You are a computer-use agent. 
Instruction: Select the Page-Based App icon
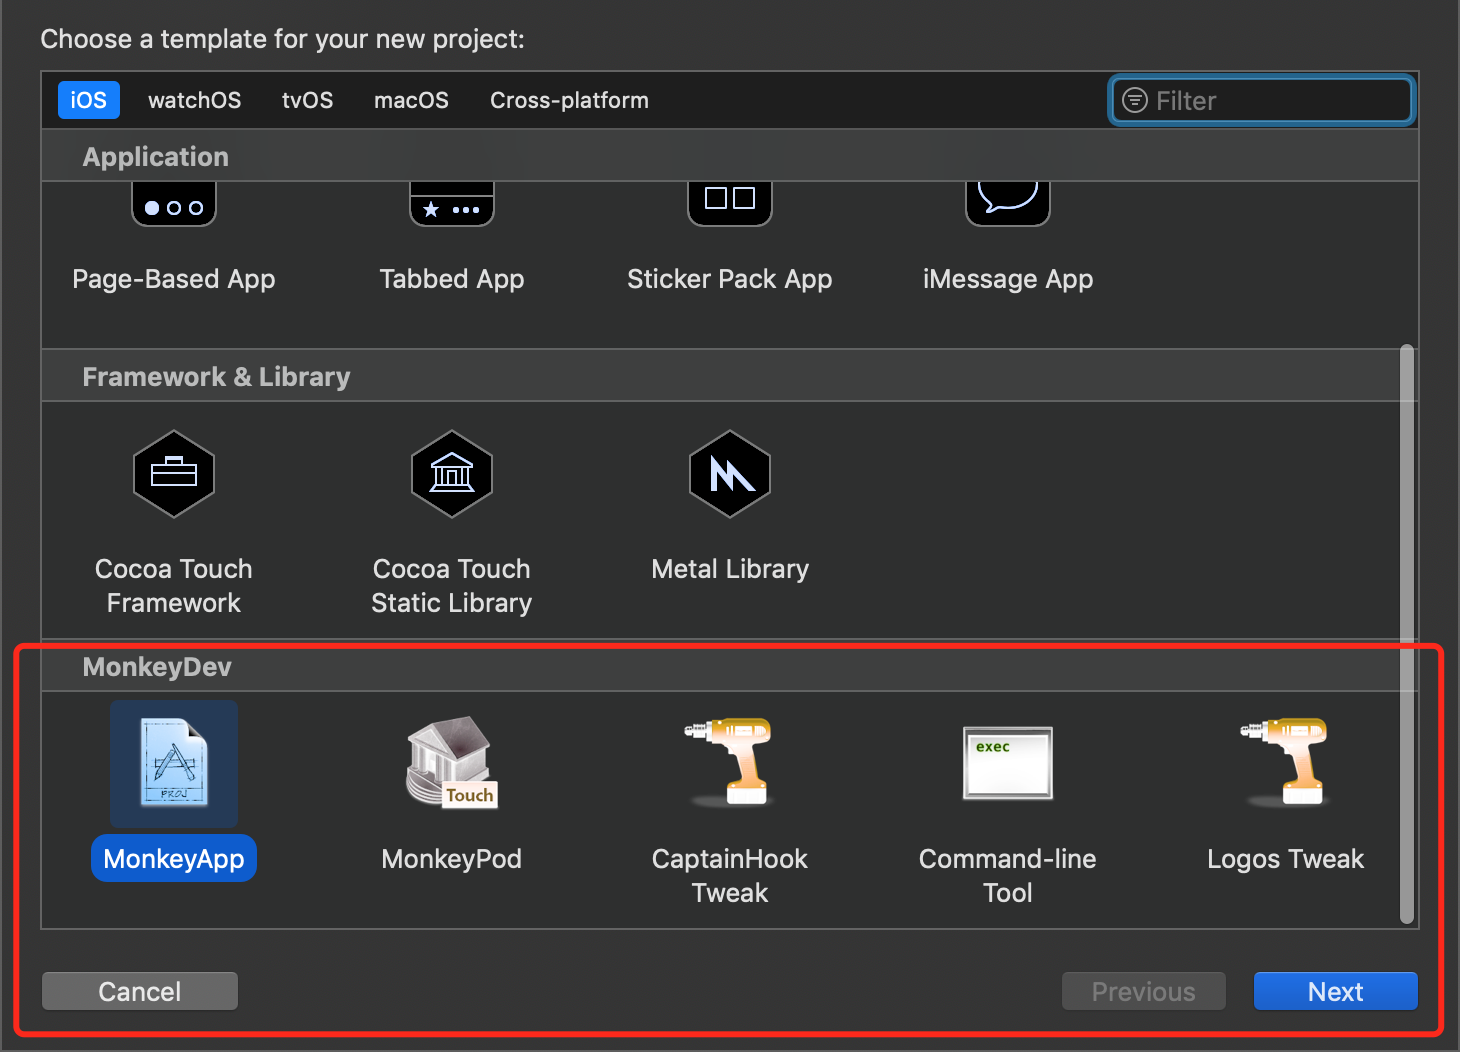(174, 204)
